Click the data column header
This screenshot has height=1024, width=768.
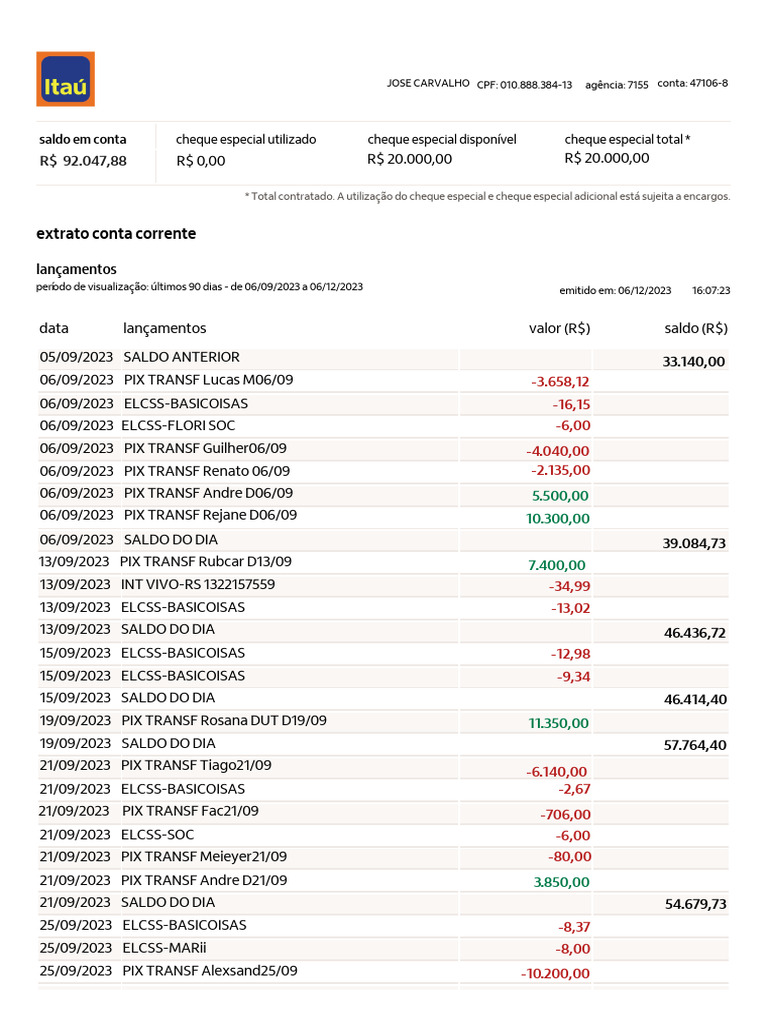pyautogui.click(x=54, y=328)
